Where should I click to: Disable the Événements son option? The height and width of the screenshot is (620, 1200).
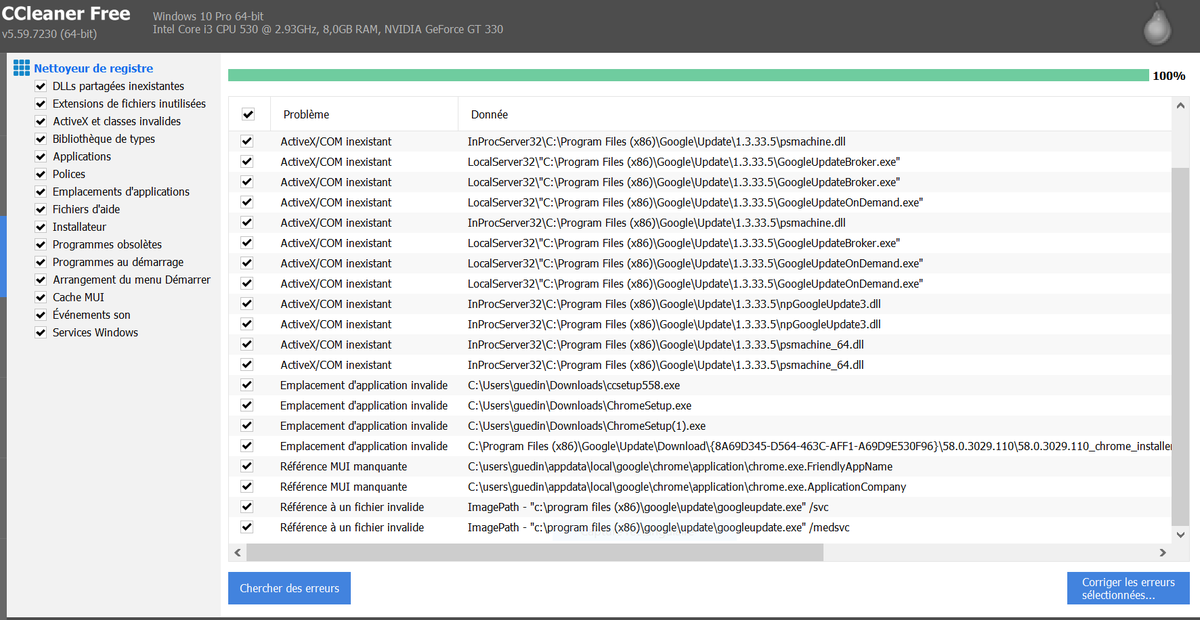click(41, 315)
